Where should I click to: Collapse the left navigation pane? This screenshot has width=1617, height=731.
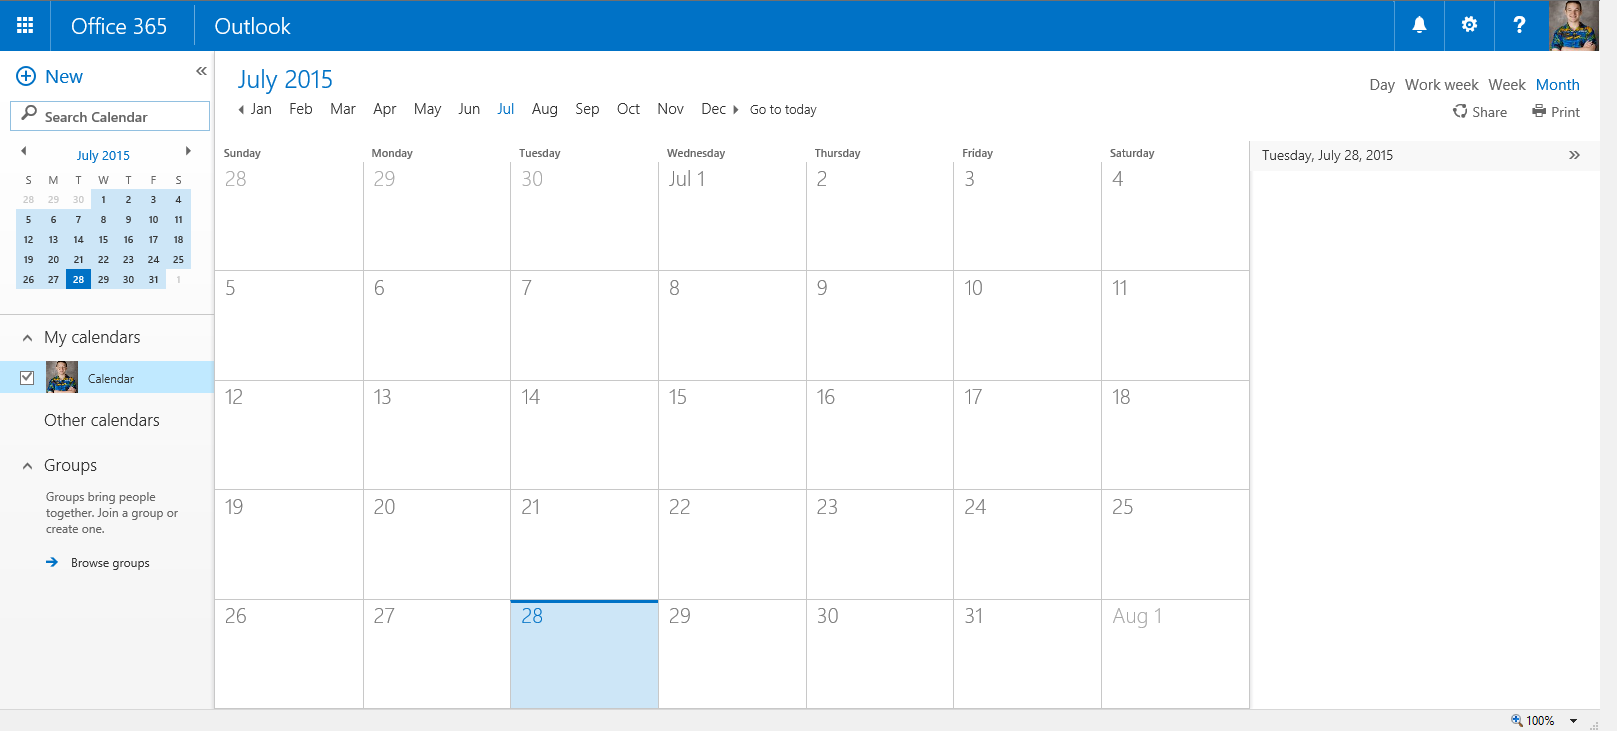point(201,71)
